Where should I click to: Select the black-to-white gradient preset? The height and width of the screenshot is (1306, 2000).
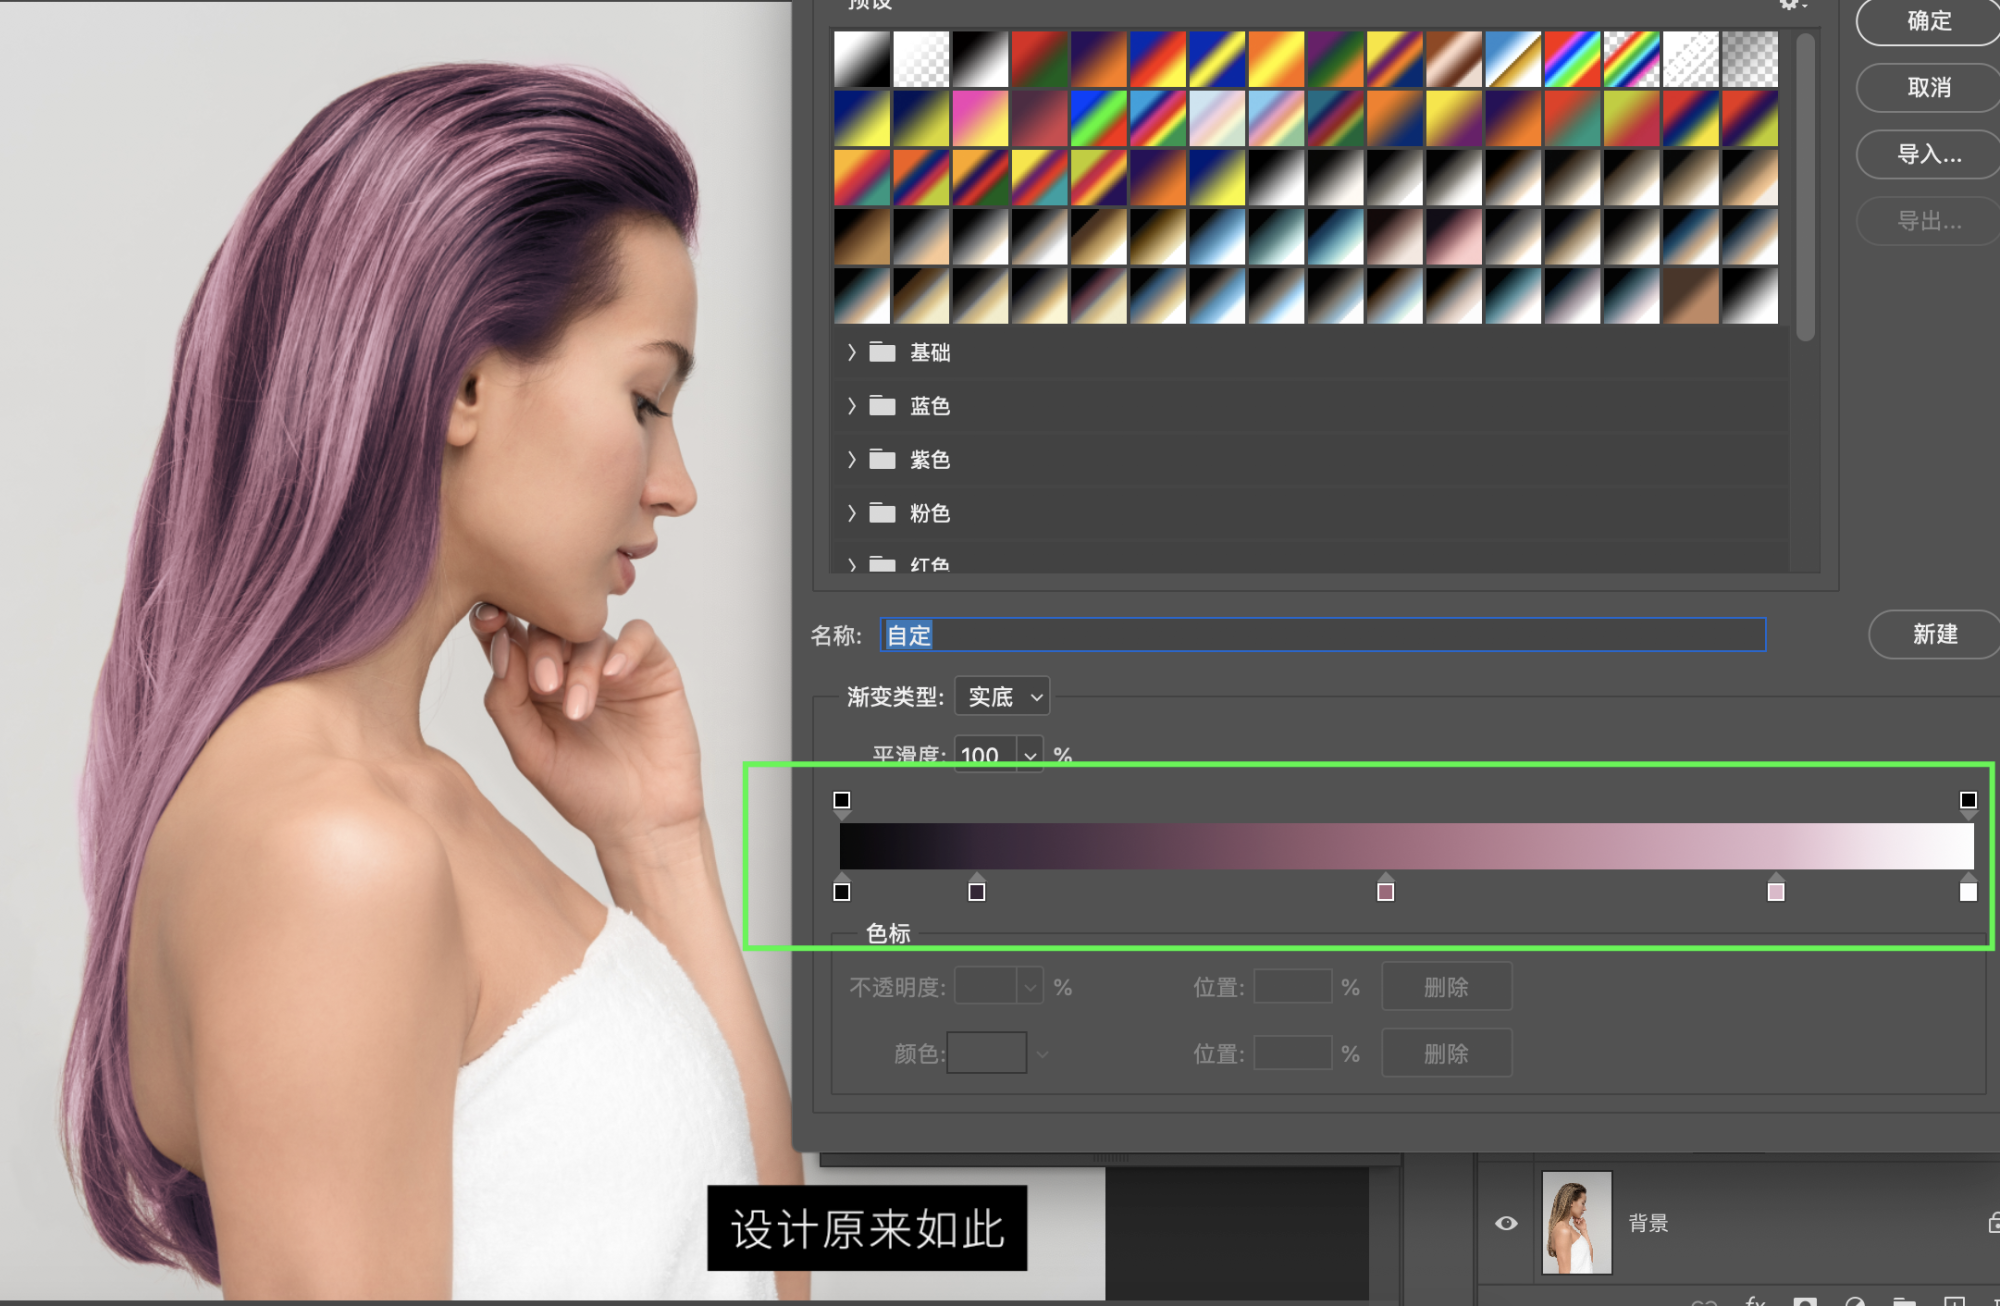[980, 59]
